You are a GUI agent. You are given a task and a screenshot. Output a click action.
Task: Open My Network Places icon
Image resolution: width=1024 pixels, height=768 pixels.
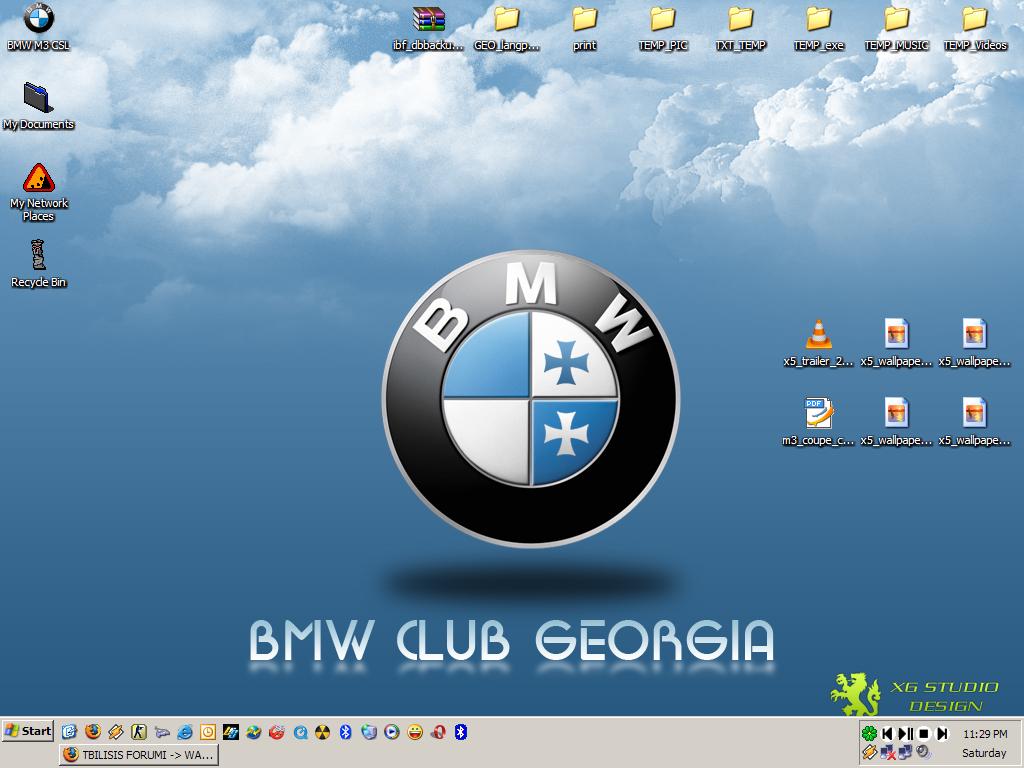[39, 192]
